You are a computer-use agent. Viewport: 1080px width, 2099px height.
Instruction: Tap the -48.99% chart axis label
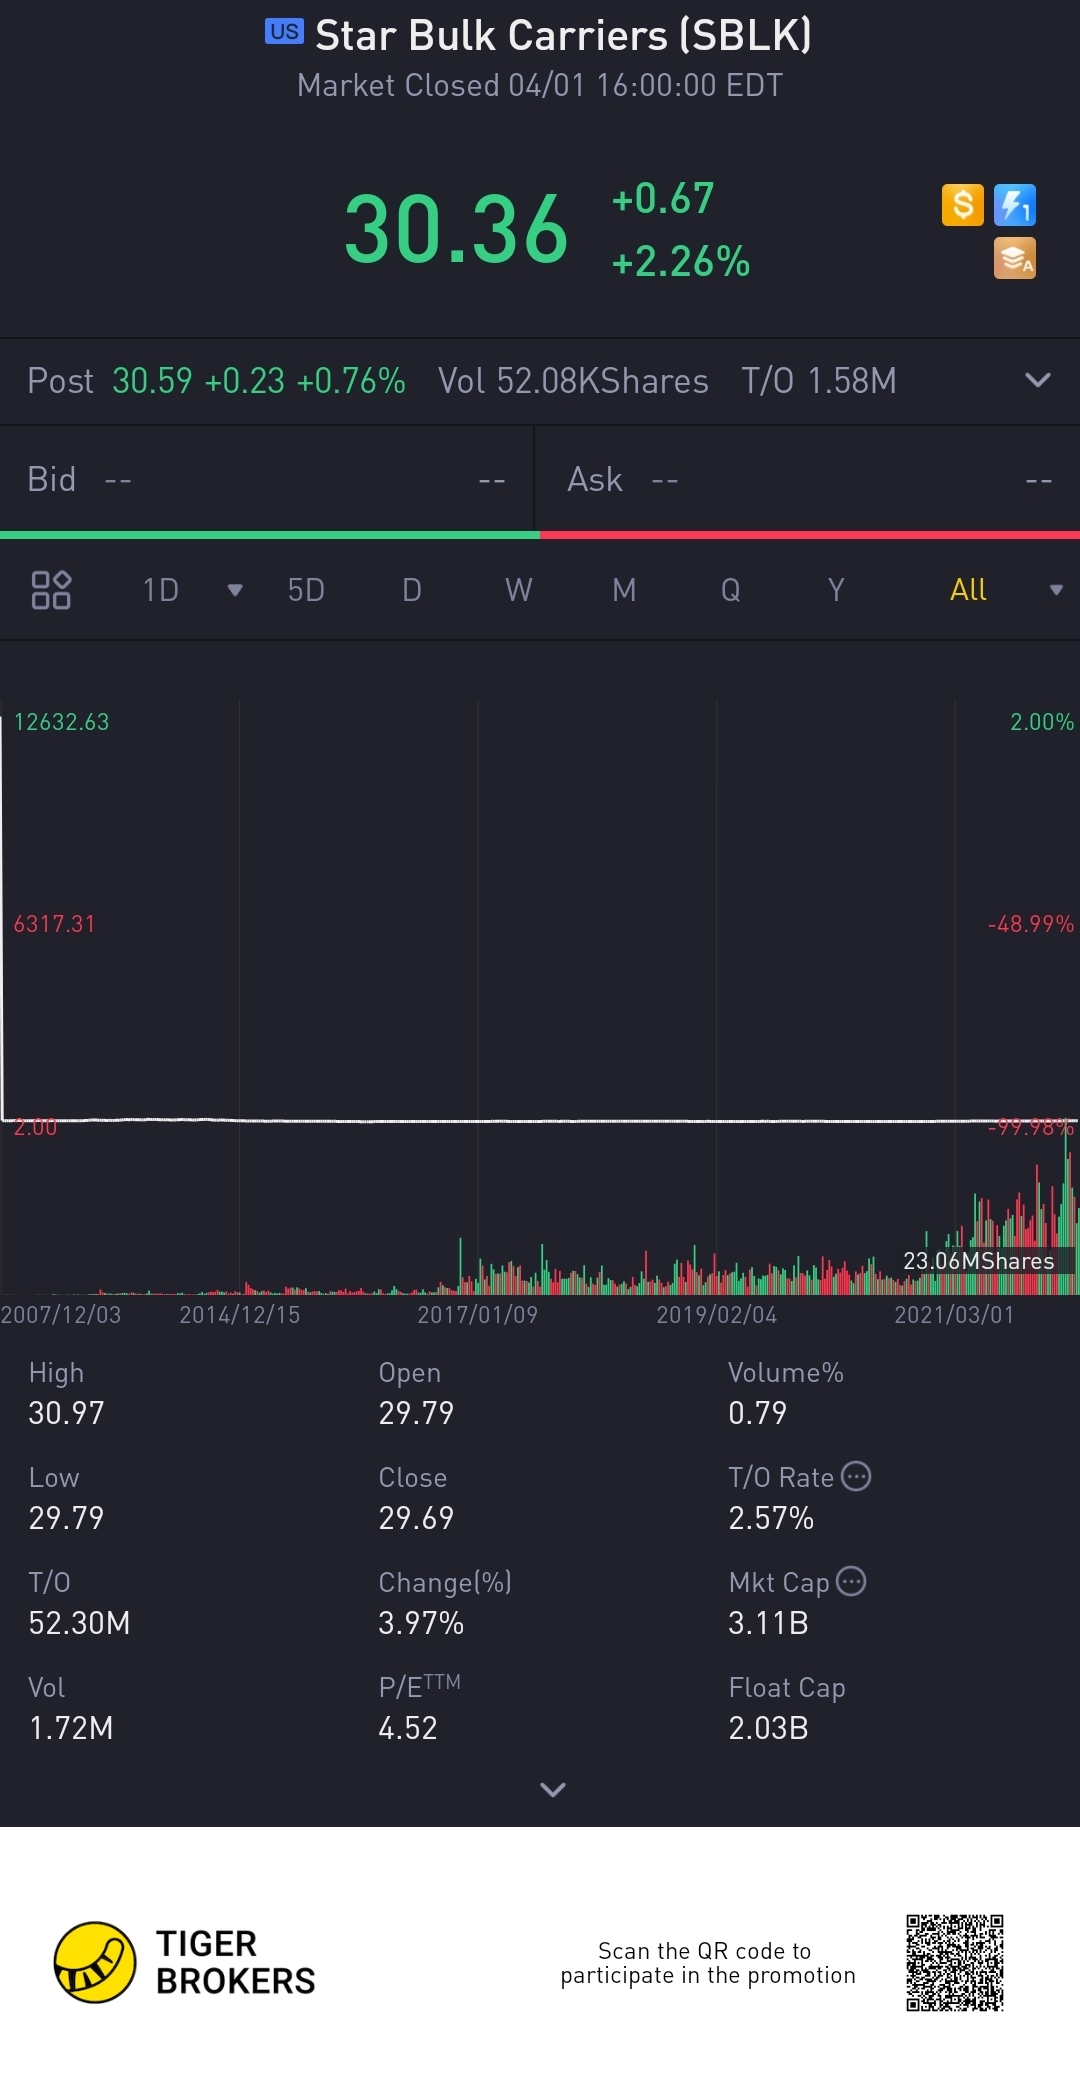pyautogui.click(x=1031, y=924)
